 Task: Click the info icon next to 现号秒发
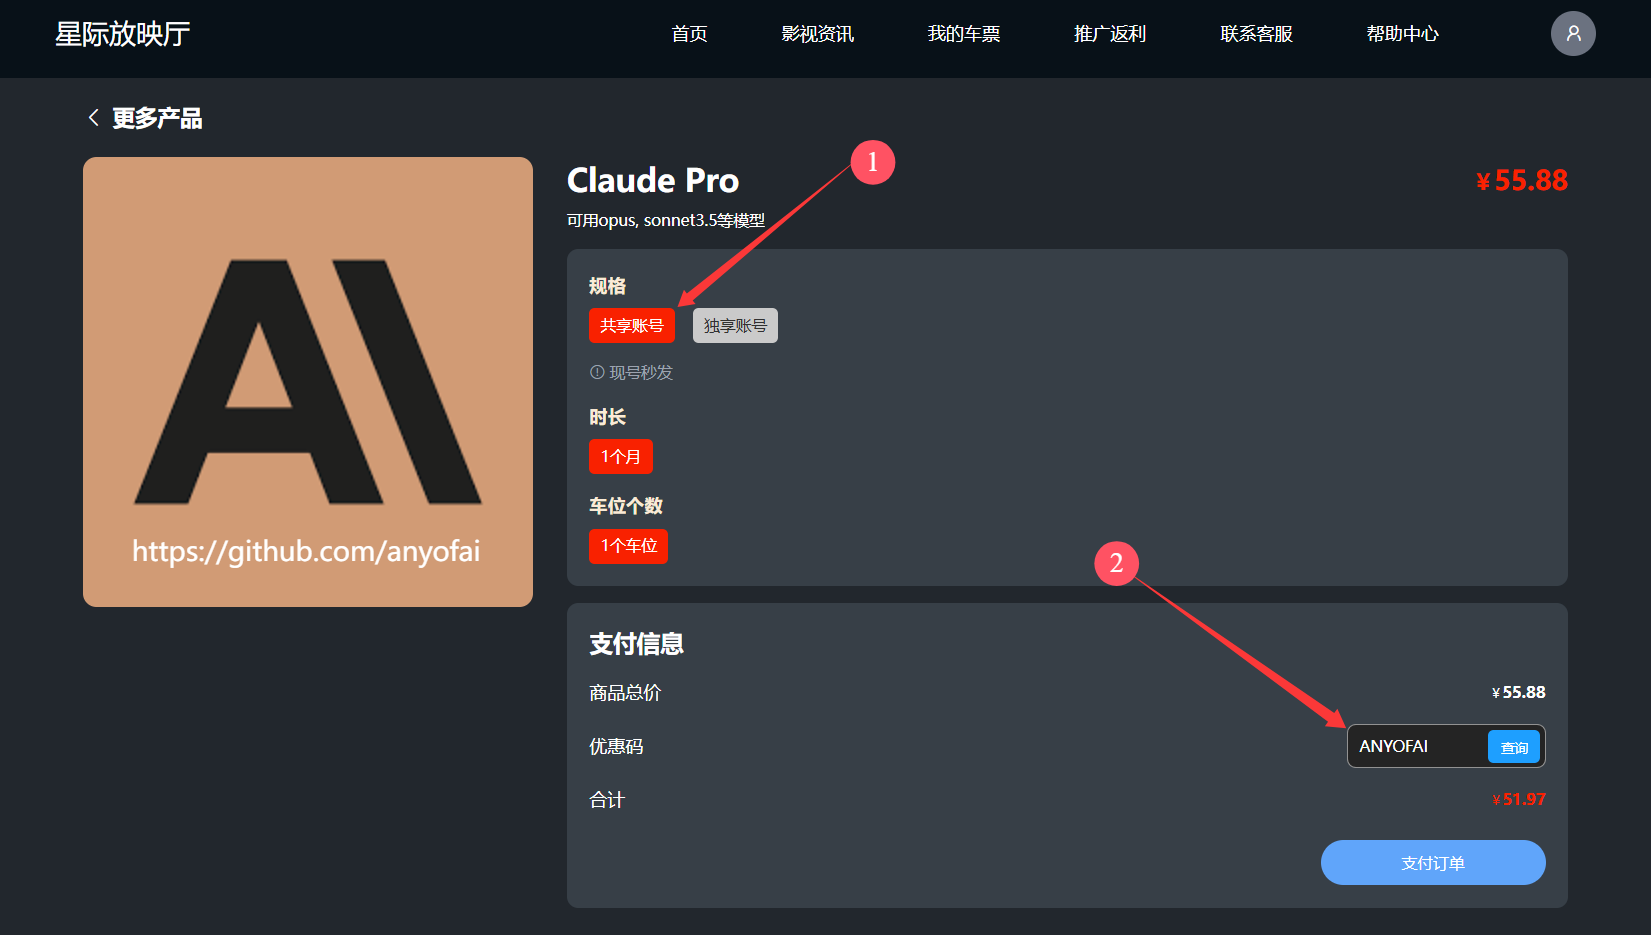(x=597, y=372)
